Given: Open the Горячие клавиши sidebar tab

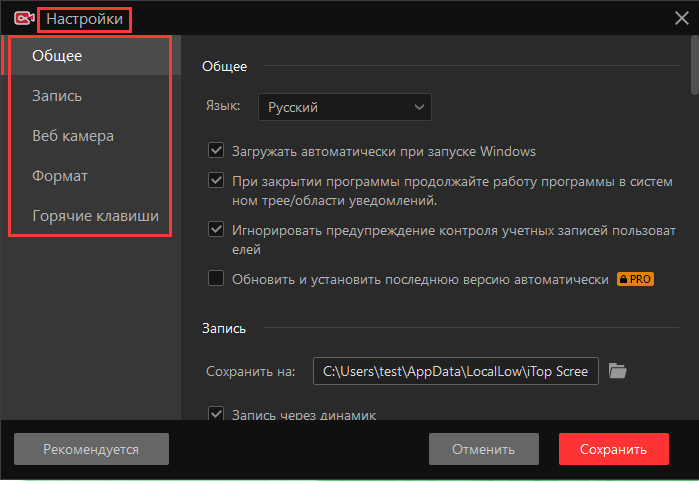Looking at the screenshot, I should tap(90, 216).
